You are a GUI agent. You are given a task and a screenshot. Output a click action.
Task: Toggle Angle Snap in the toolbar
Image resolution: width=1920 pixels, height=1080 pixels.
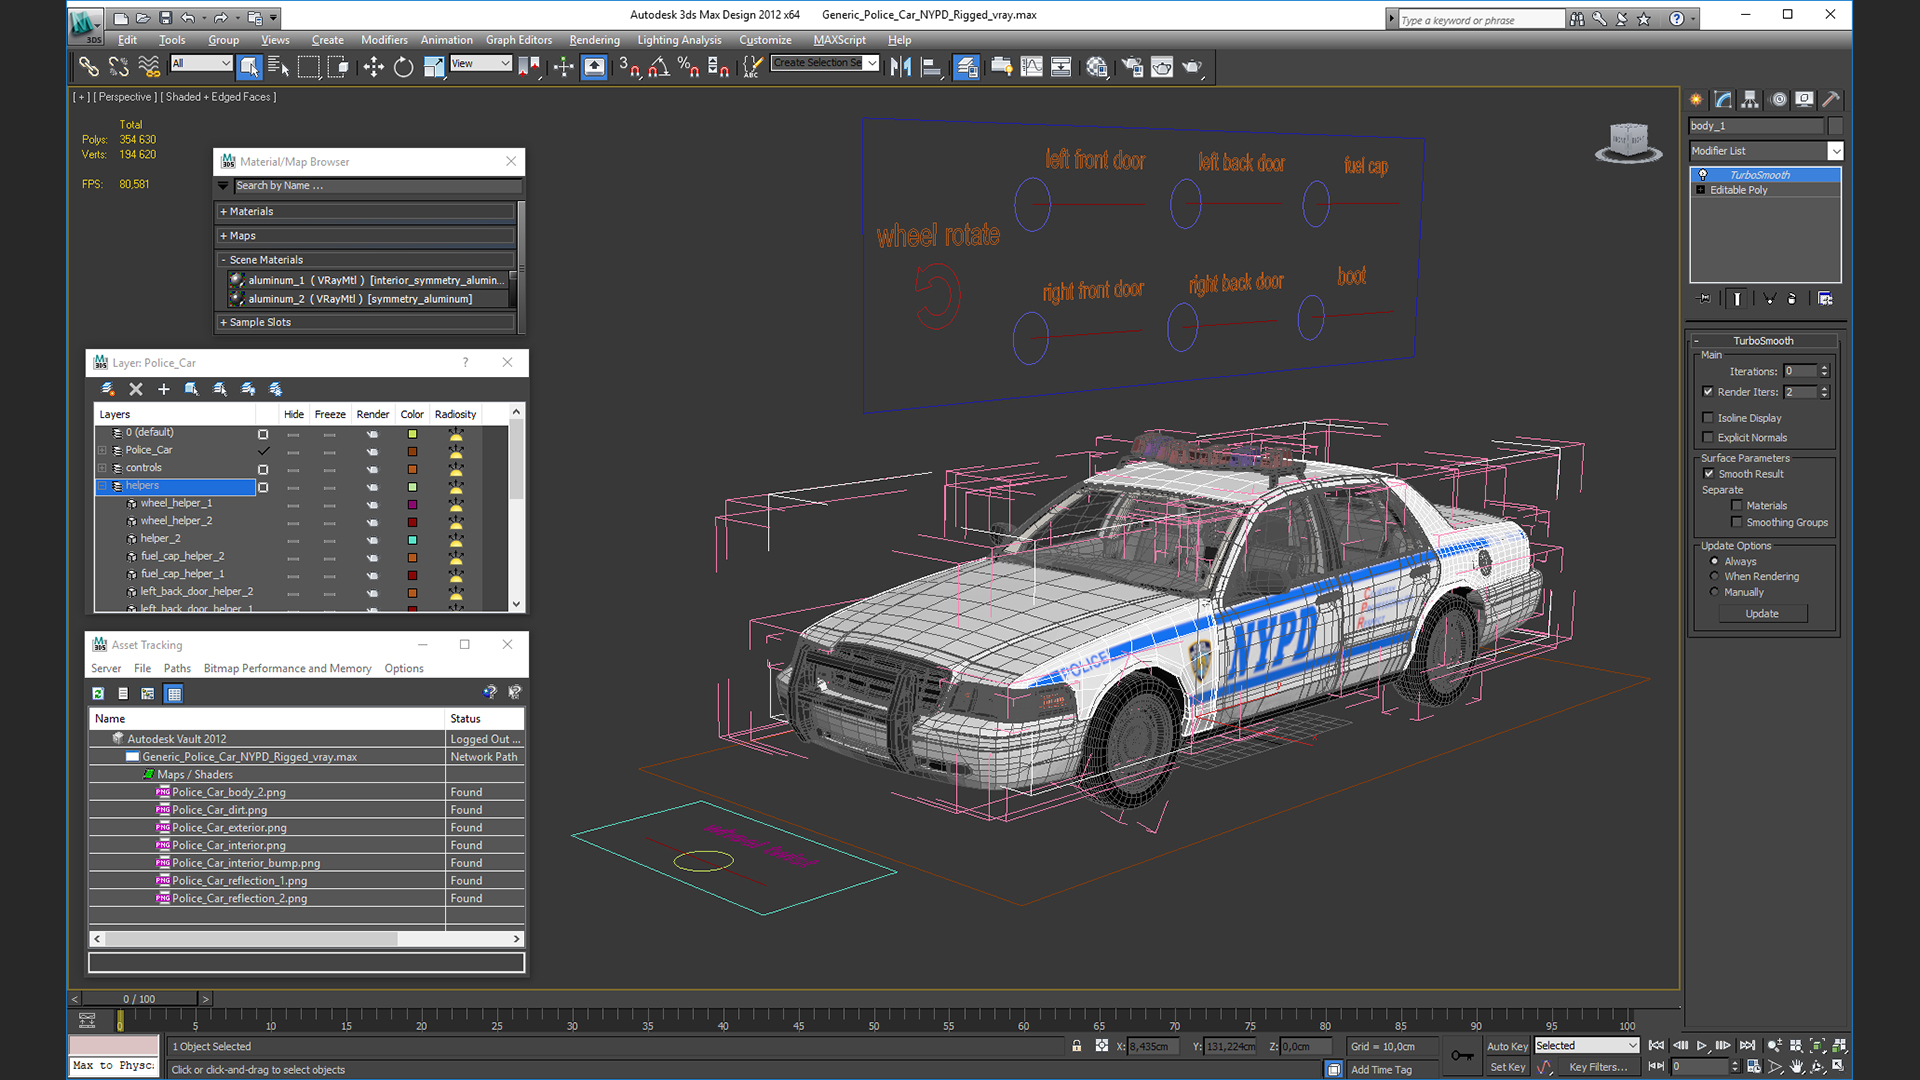point(659,67)
